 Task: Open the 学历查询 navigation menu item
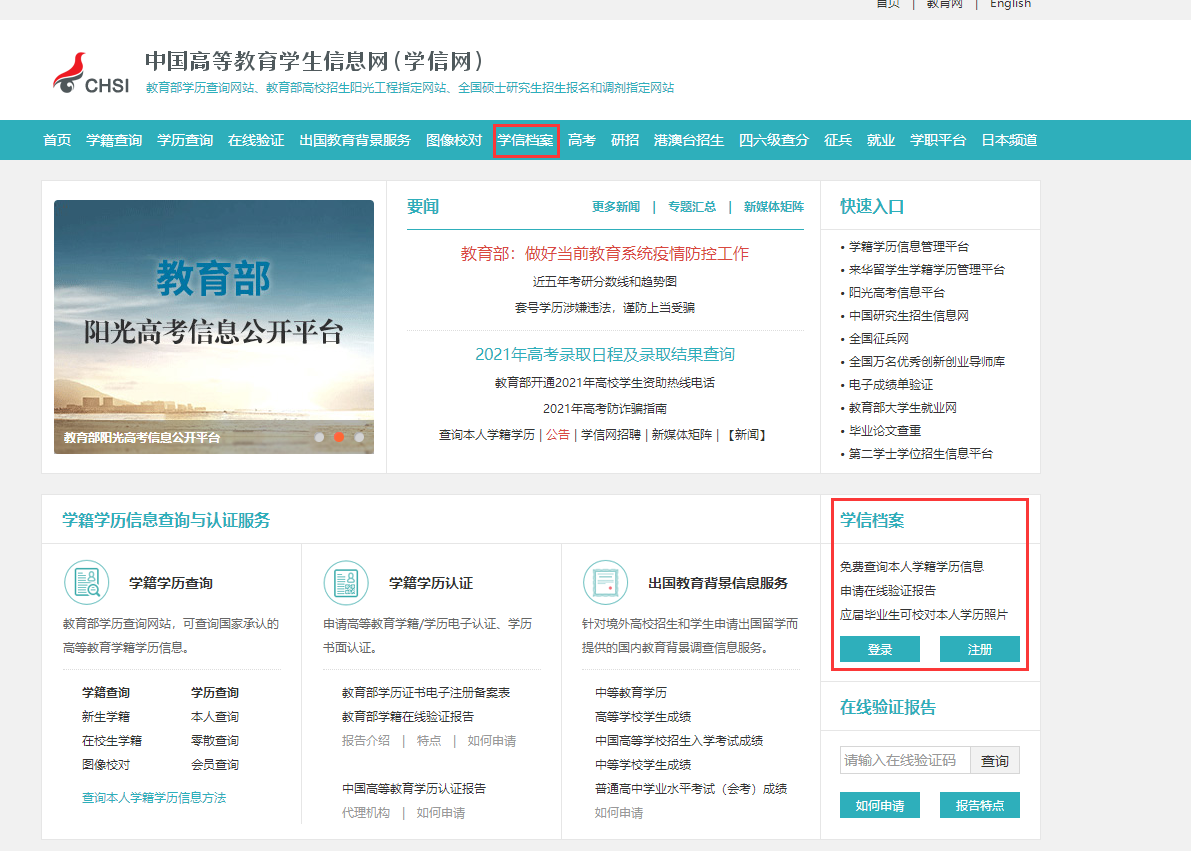pyautogui.click(x=185, y=140)
